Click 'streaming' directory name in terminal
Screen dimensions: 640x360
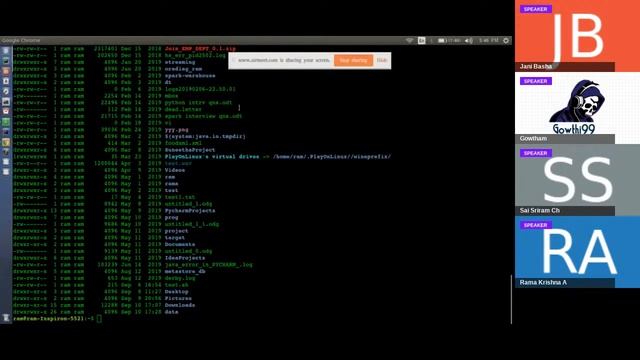[180, 62]
